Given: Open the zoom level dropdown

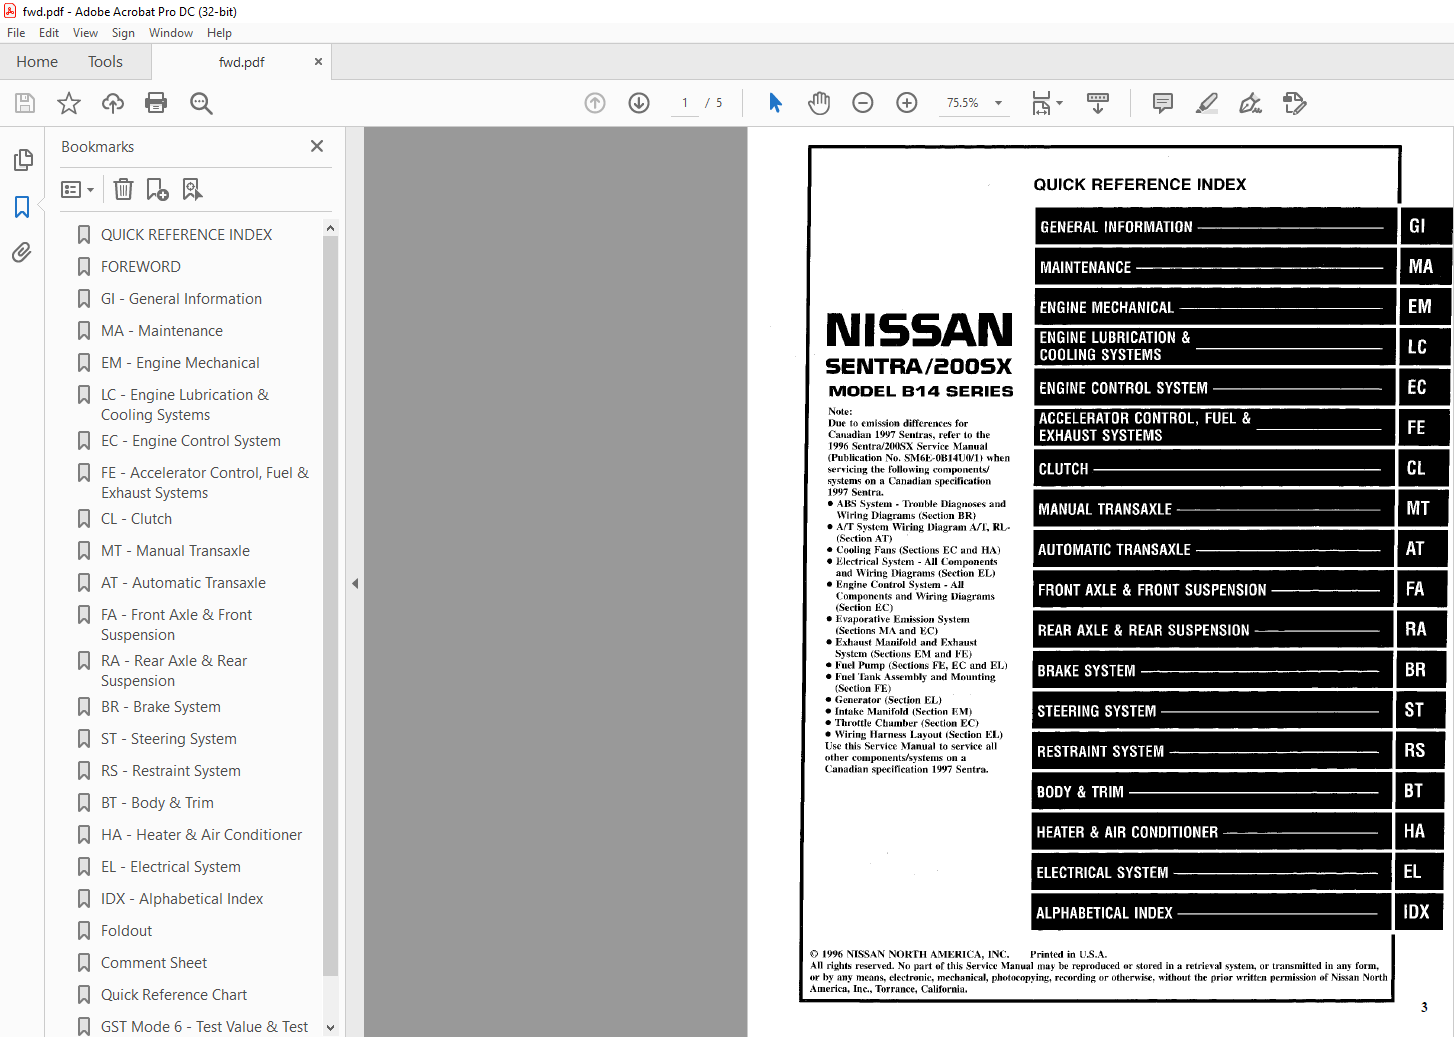Looking at the screenshot, I should (998, 103).
